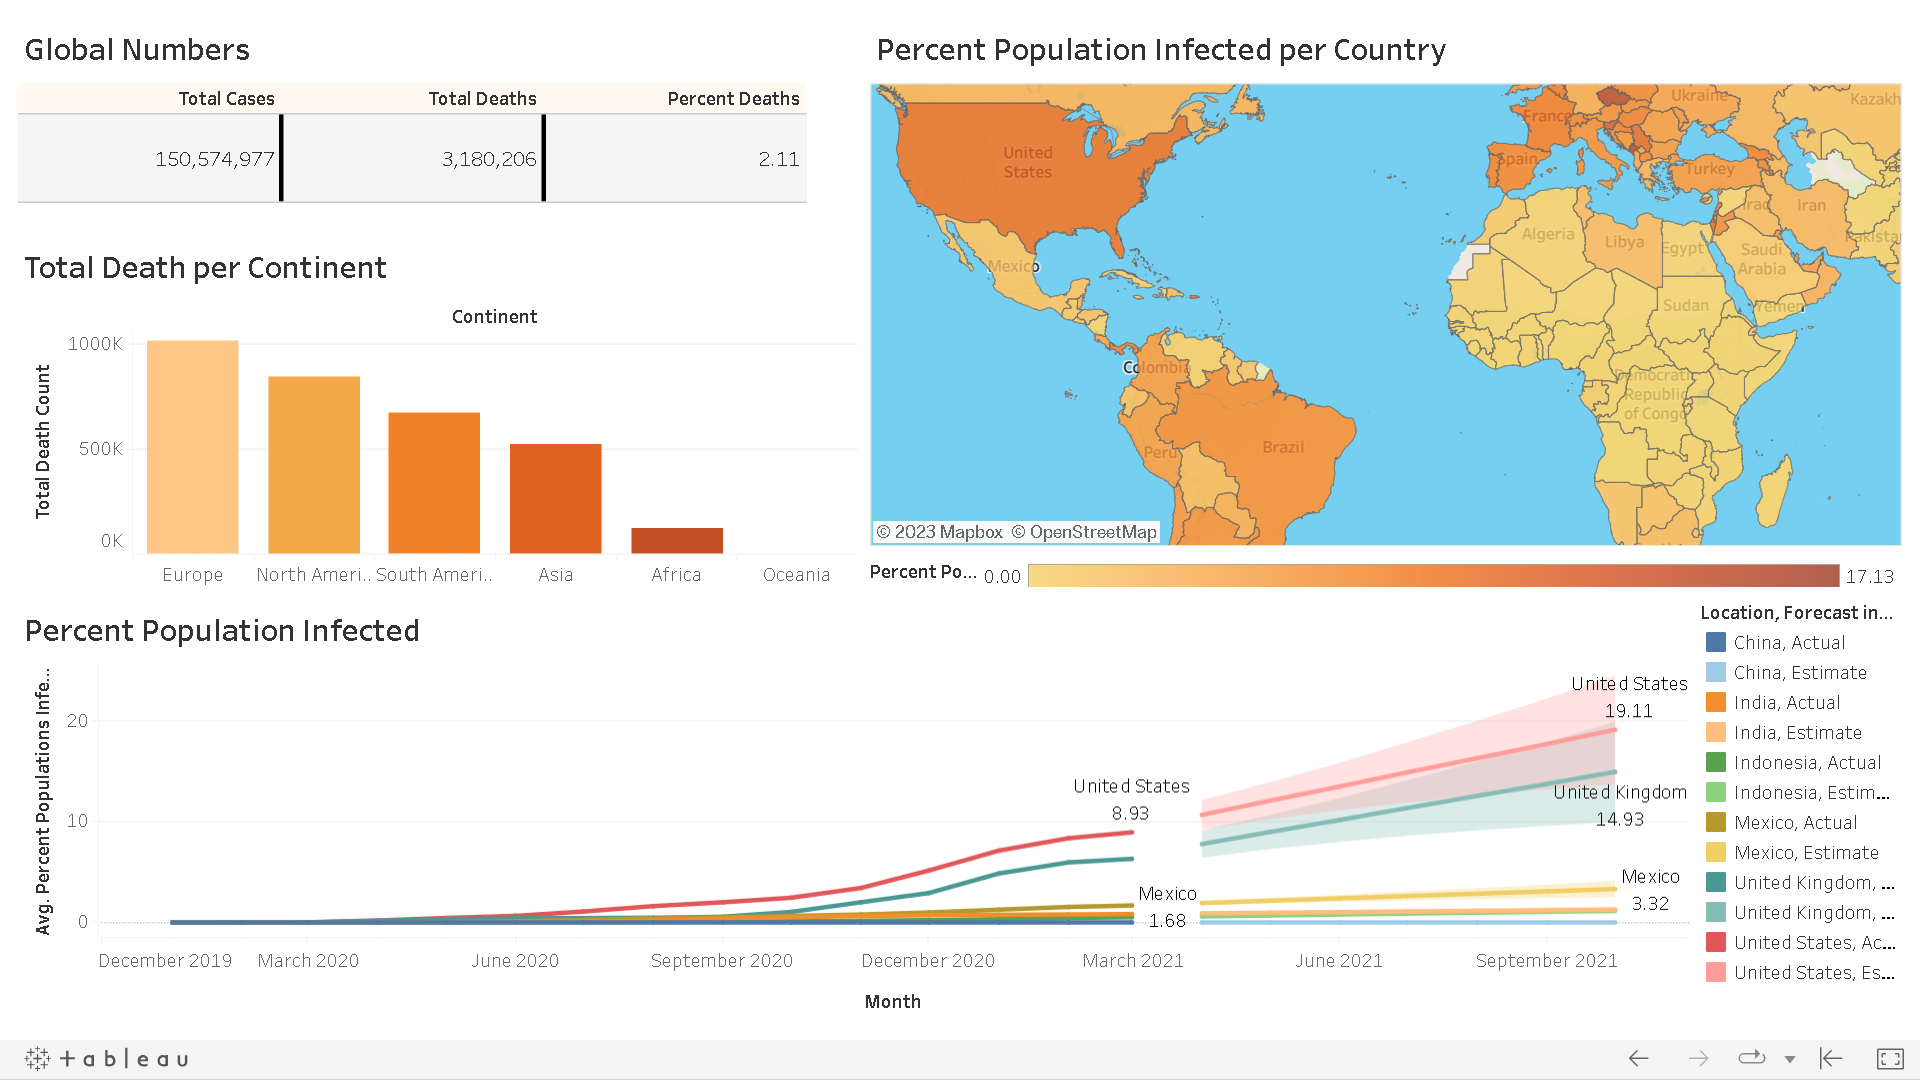Toggle India, Estimate legend entry
The width and height of the screenshot is (1920, 1080).
(x=1797, y=733)
